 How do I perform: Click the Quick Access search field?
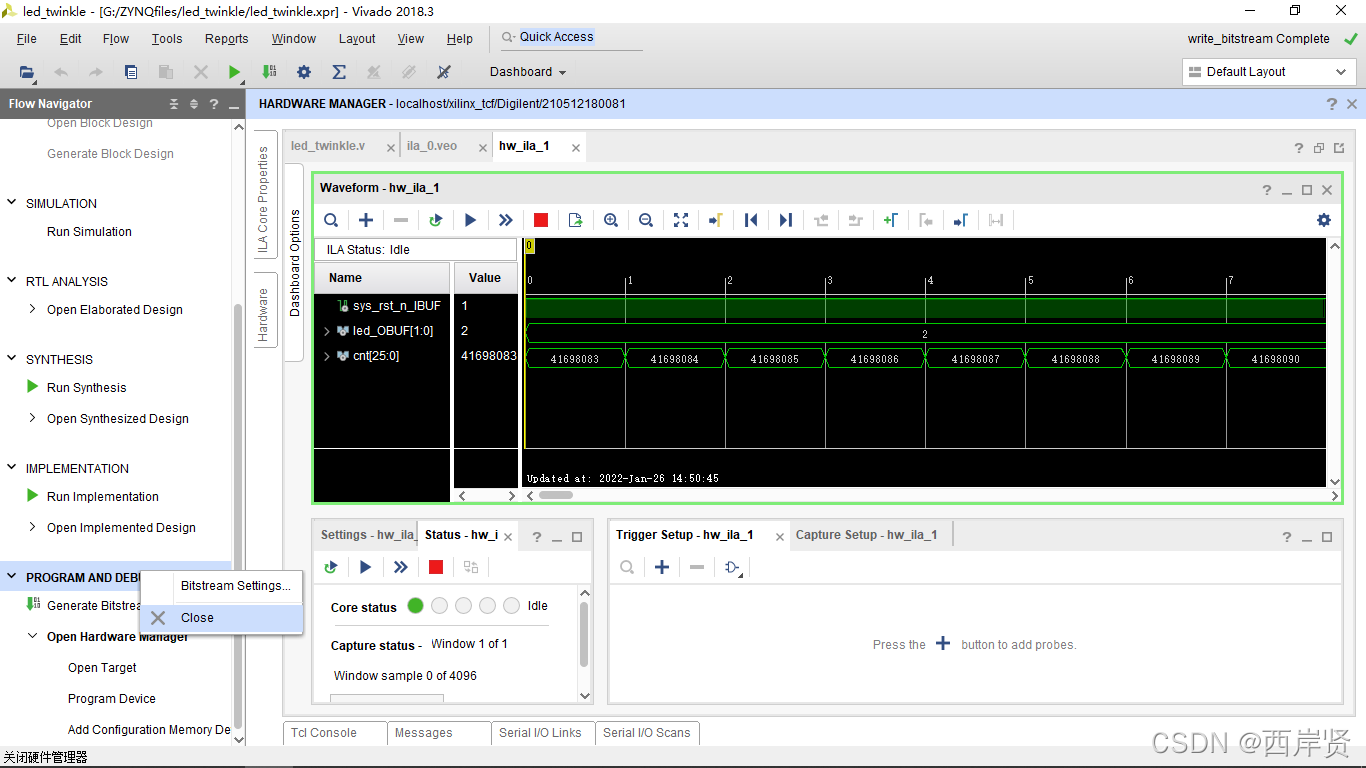570,37
